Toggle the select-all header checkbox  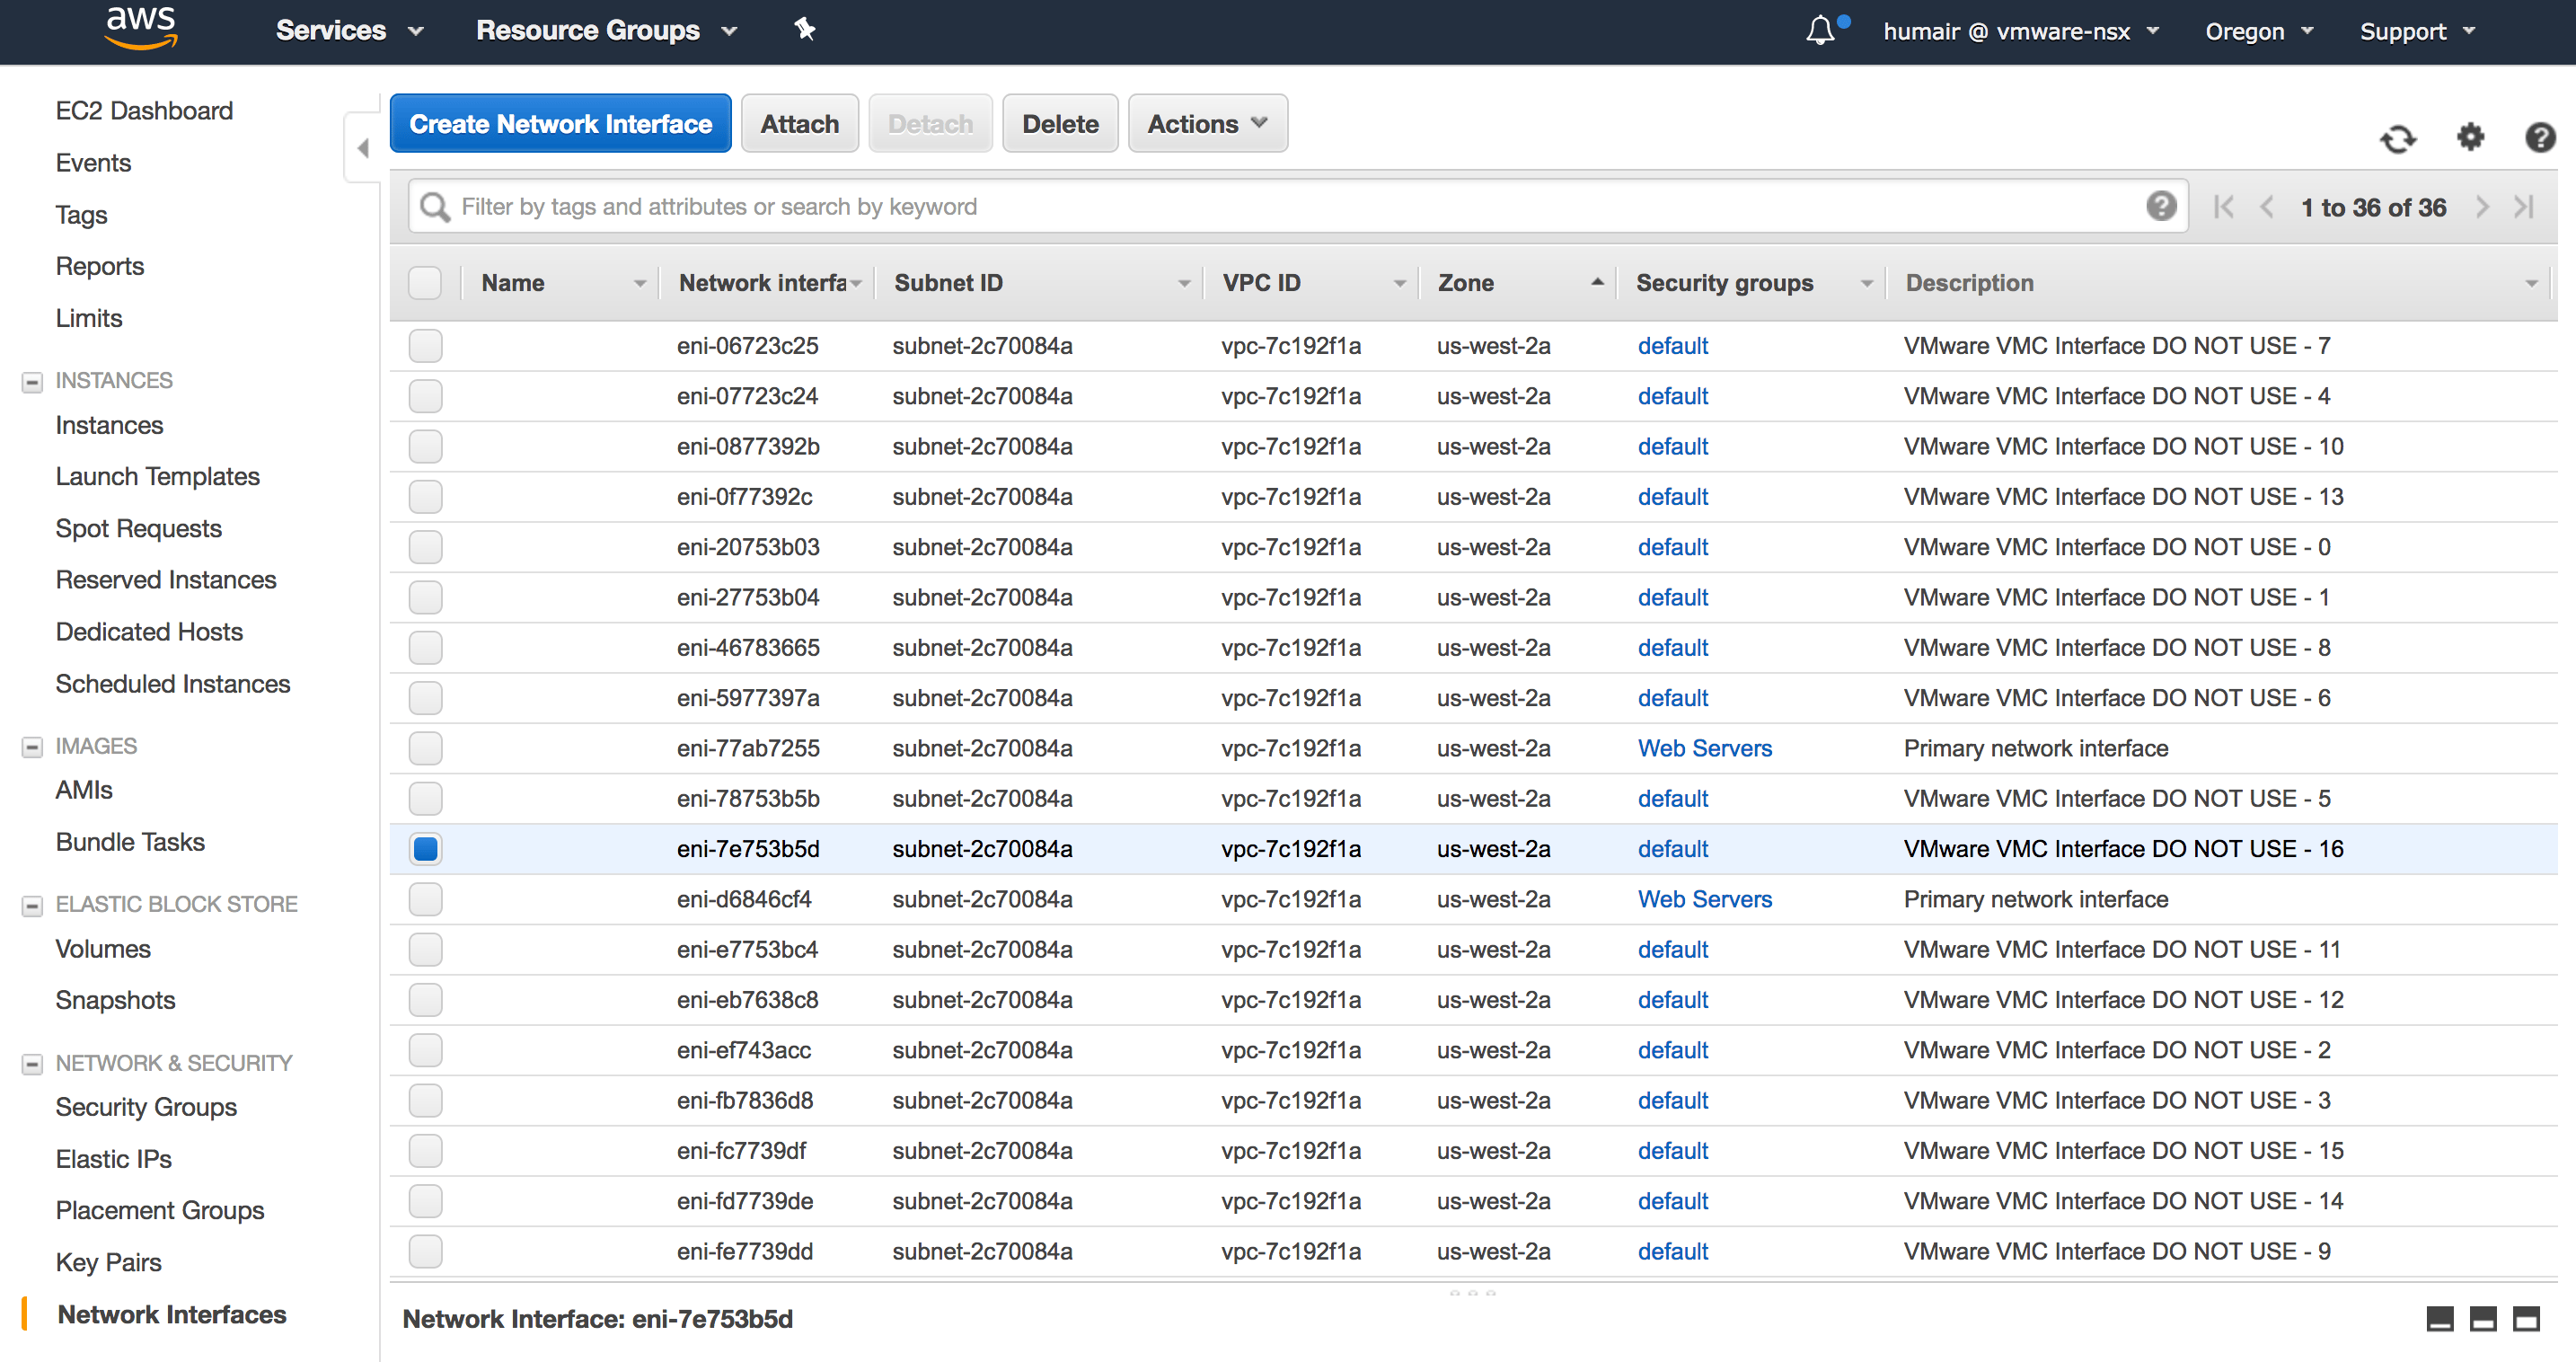coord(425,283)
